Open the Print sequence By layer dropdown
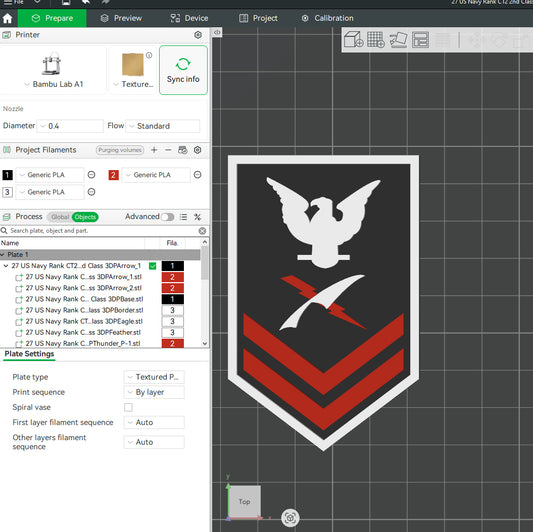 pyautogui.click(x=154, y=392)
